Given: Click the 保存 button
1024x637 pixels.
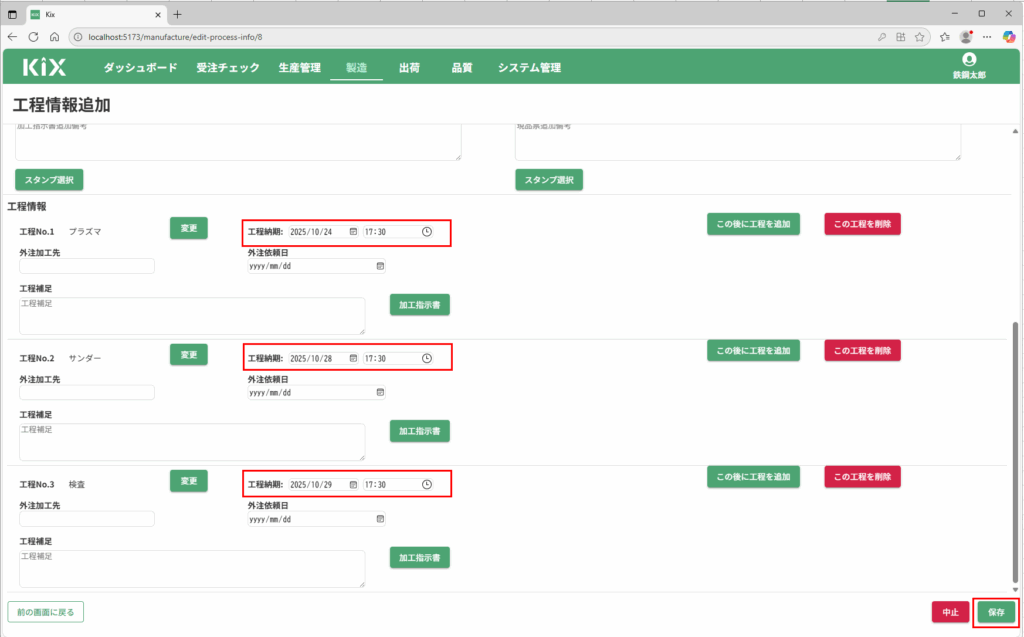Looking at the screenshot, I should pyautogui.click(x=995, y=612).
